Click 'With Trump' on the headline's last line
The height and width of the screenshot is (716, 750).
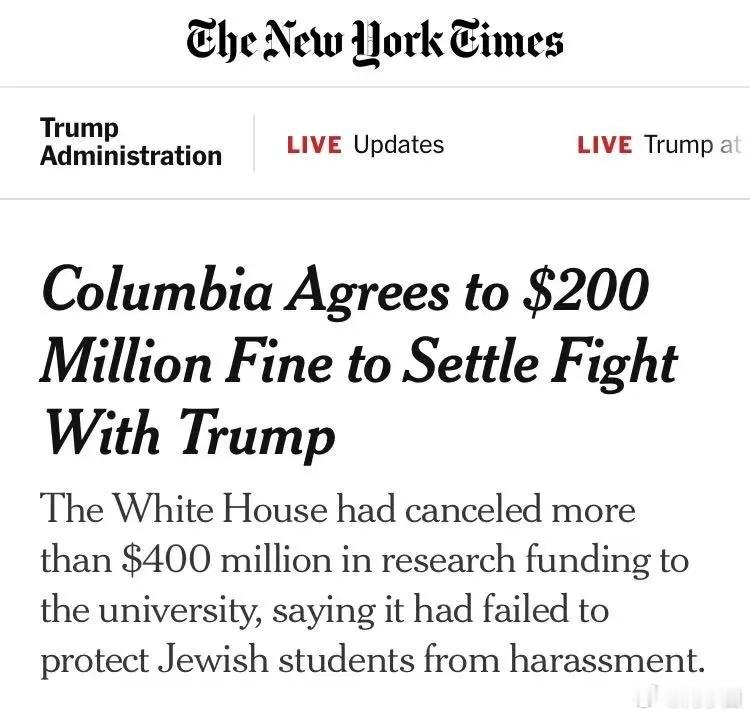190,434
